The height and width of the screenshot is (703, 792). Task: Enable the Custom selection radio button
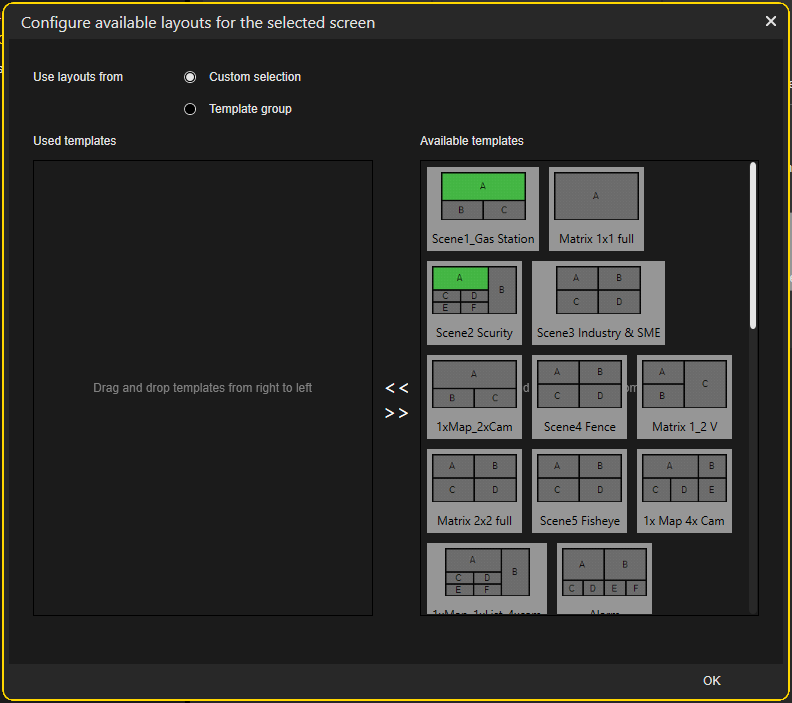(x=190, y=77)
